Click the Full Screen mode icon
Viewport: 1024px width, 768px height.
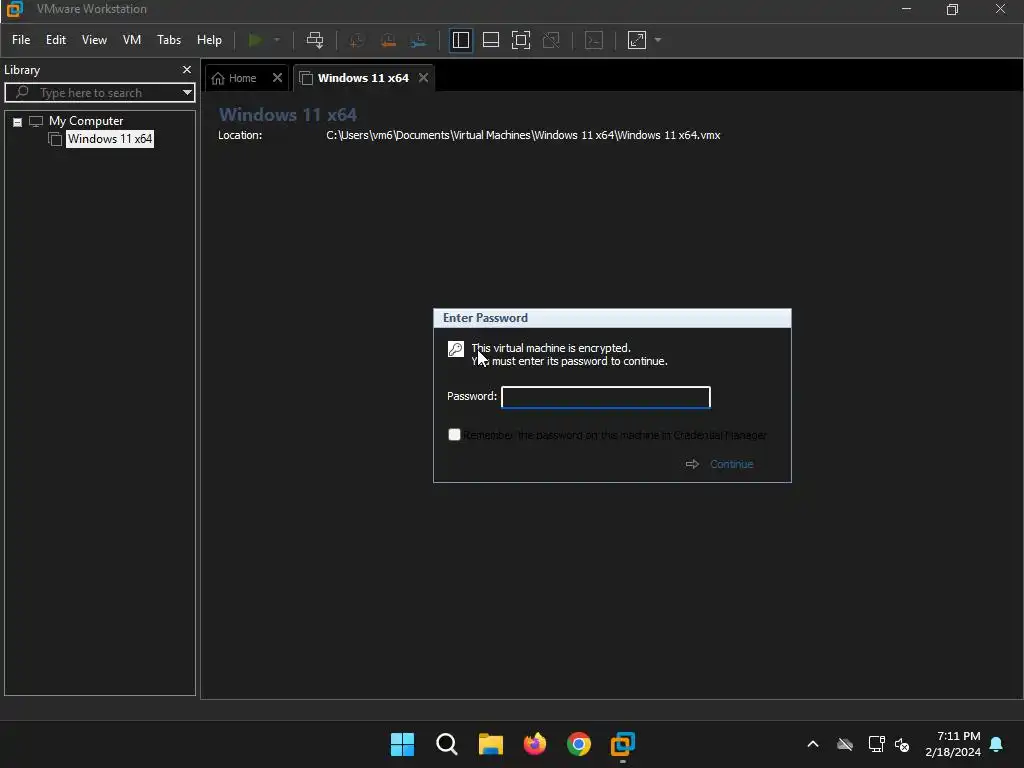(x=520, y=40)
